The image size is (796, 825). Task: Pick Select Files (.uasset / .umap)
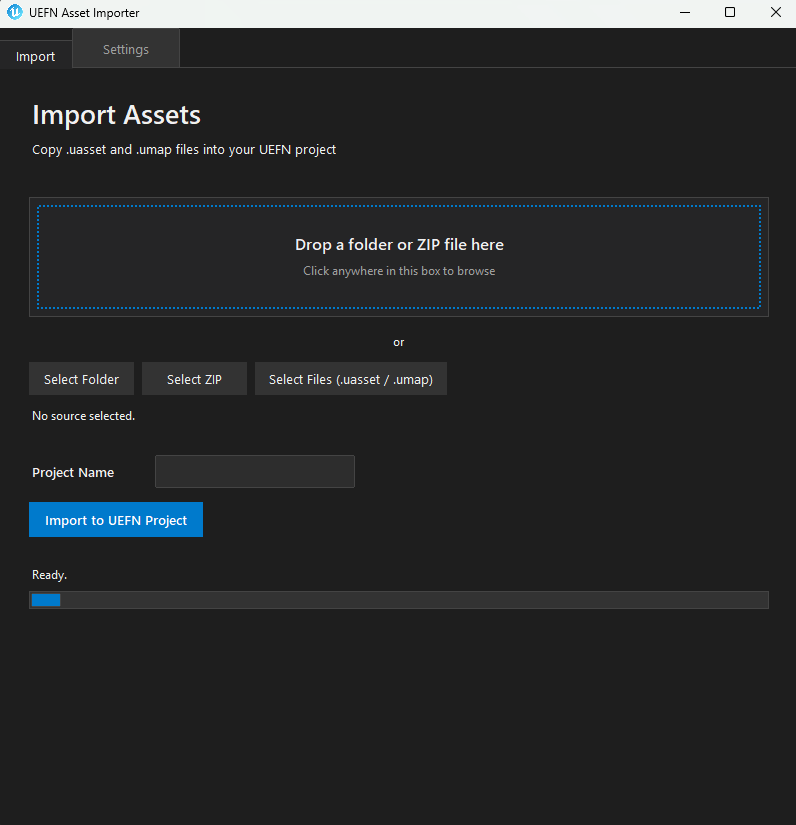[351, 379]
